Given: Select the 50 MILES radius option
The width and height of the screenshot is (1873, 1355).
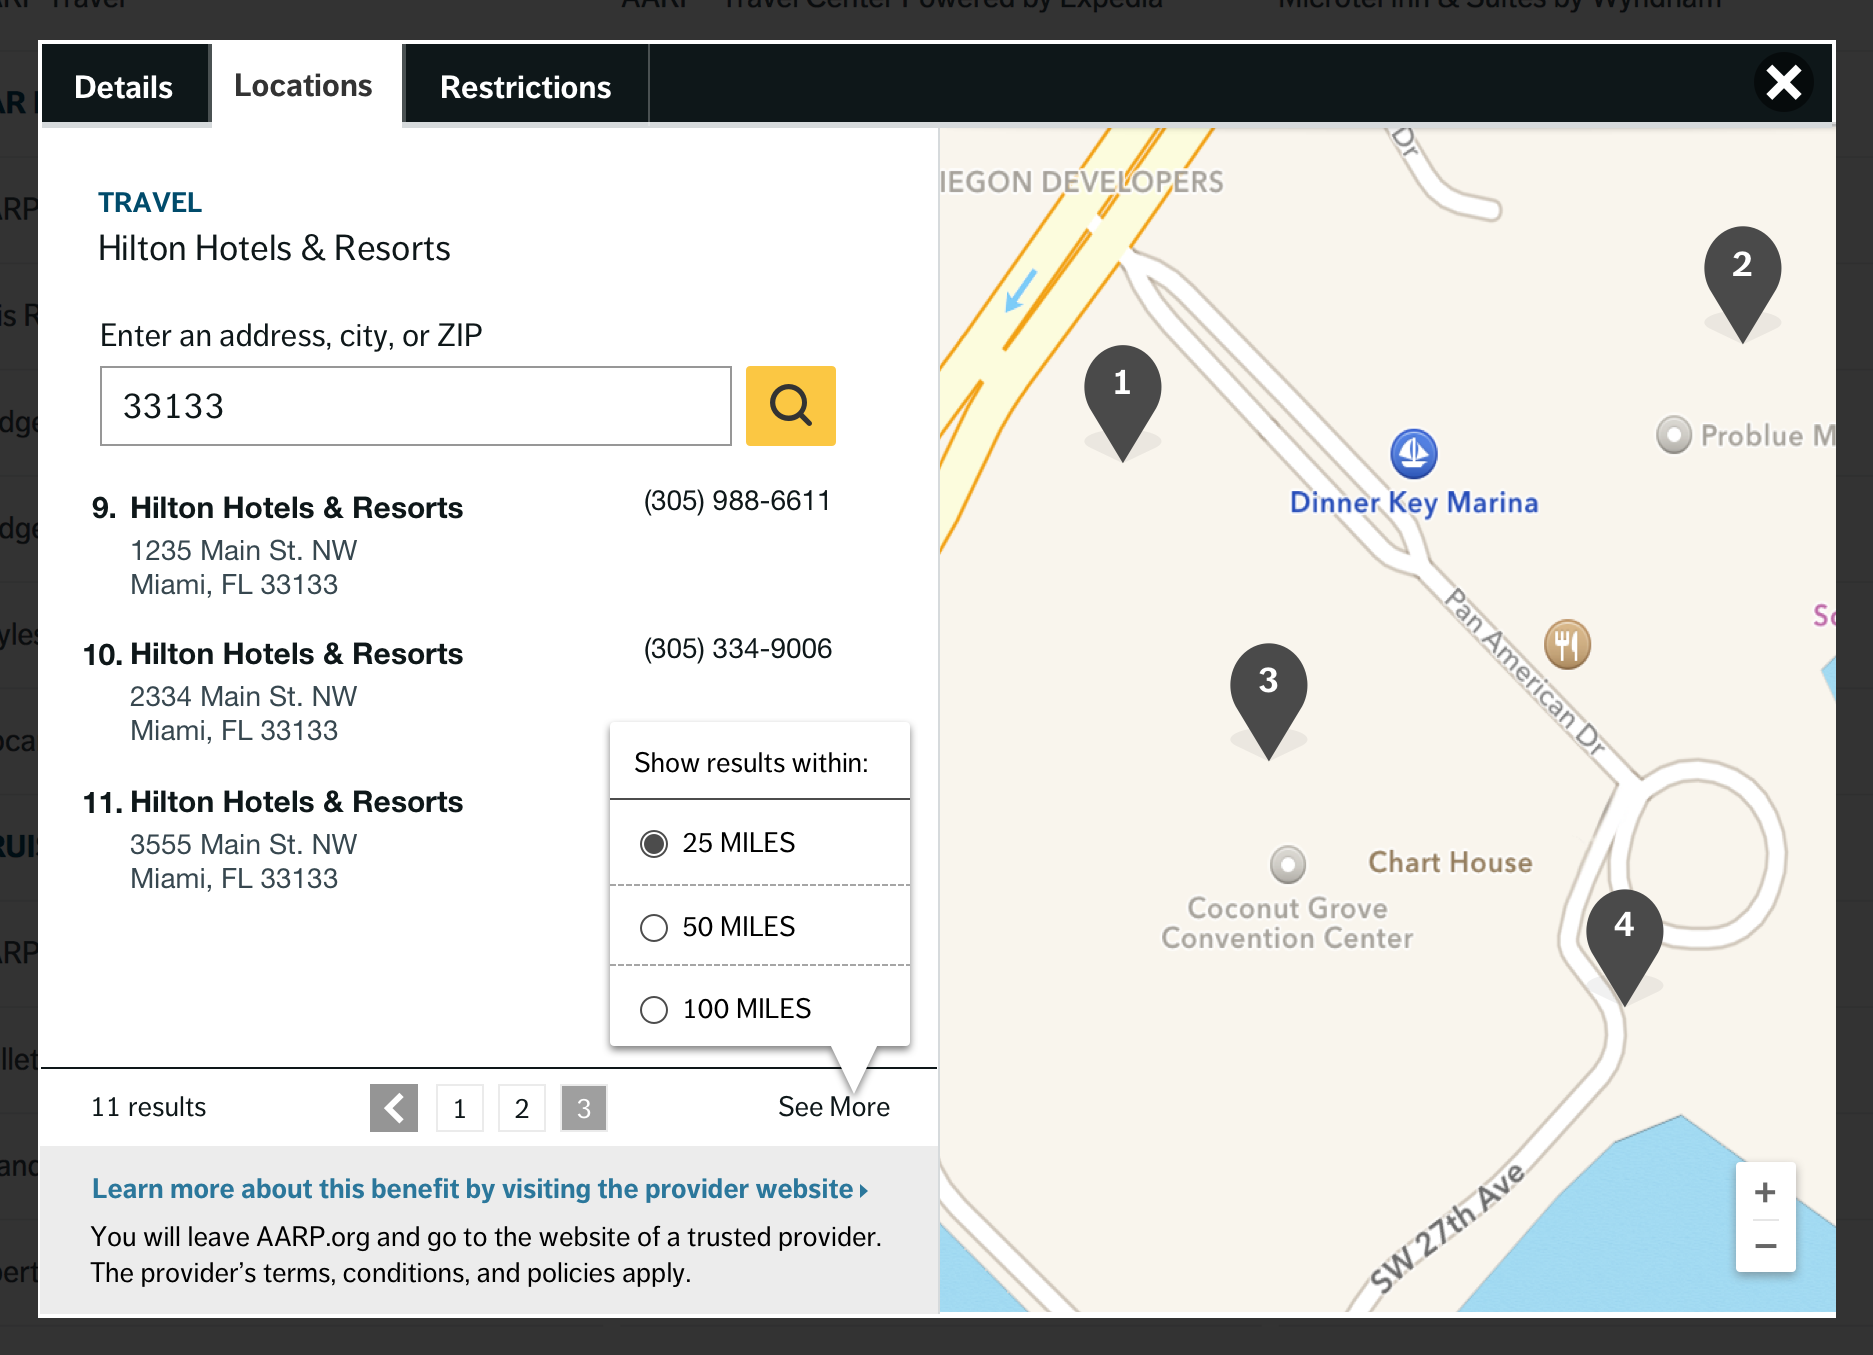Looking at the screenshot, I should pos(654,927).
